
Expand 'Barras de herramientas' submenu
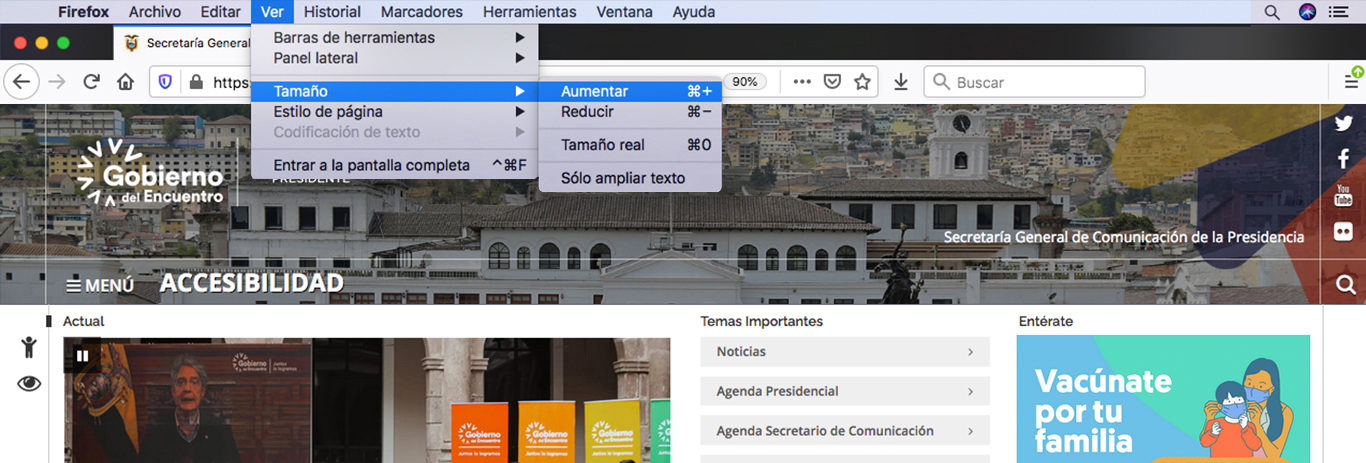pyautogui.click(x=354, y=38)
